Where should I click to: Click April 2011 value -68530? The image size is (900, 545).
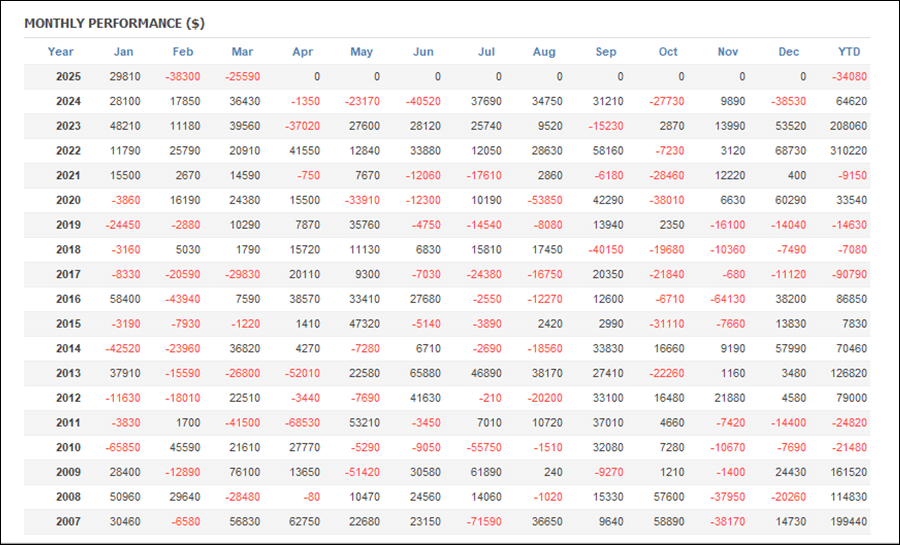[x=302, y=423]
